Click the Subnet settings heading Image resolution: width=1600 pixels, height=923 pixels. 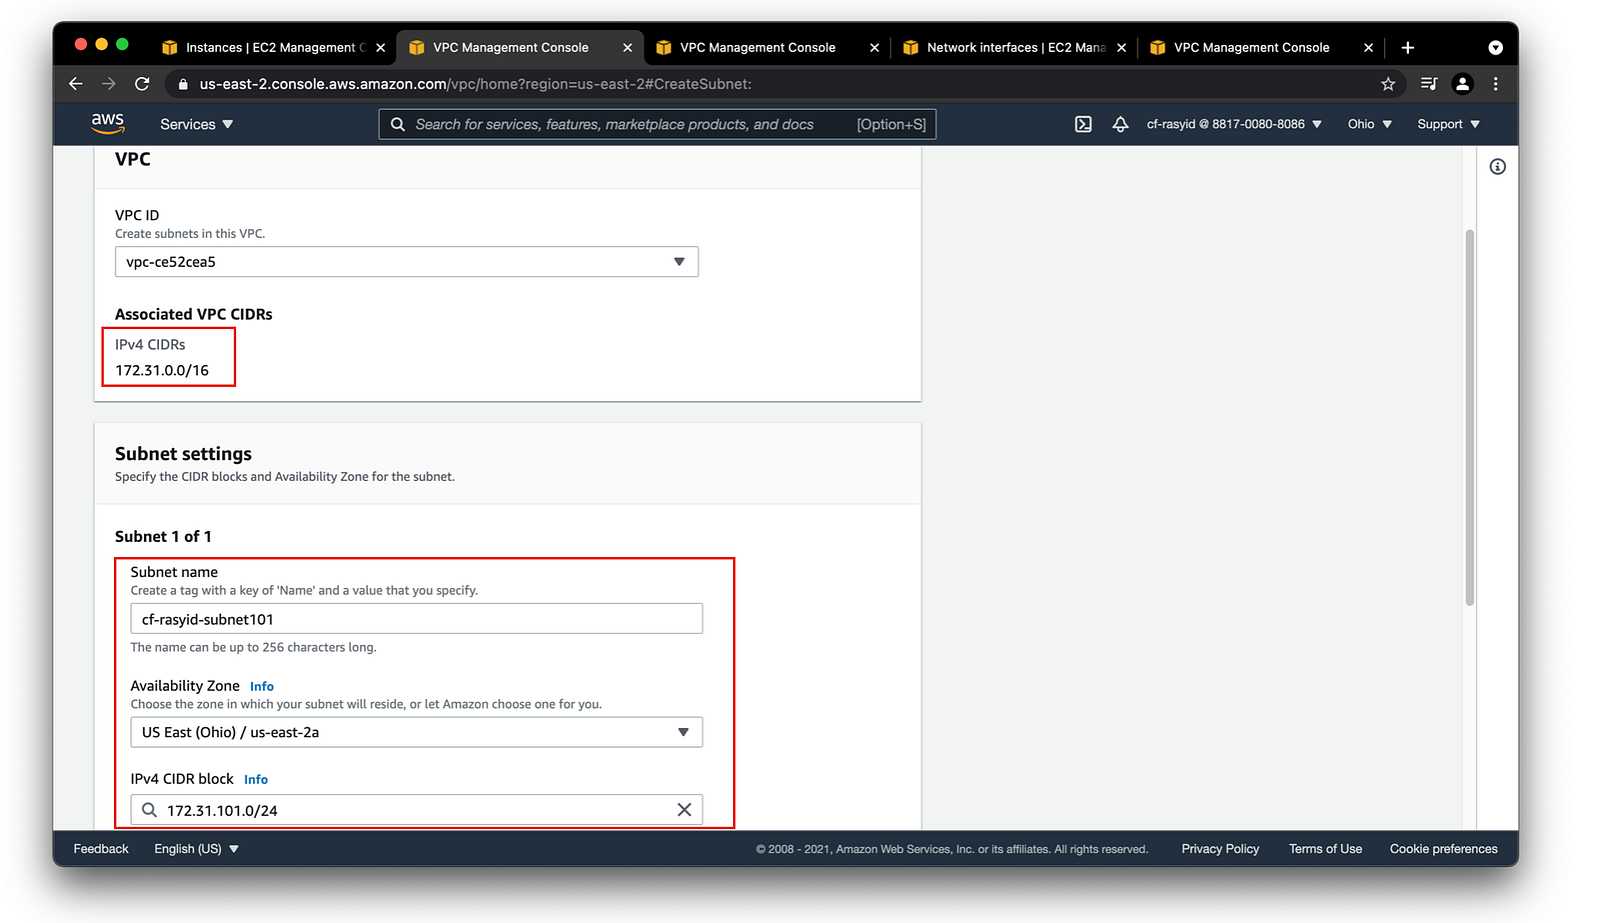[183, 454]
